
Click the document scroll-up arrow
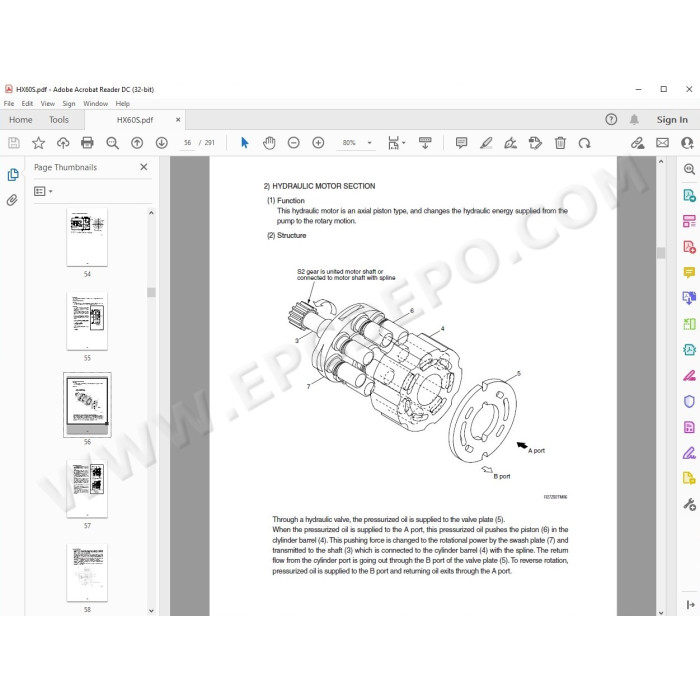(x=661, y=162)
